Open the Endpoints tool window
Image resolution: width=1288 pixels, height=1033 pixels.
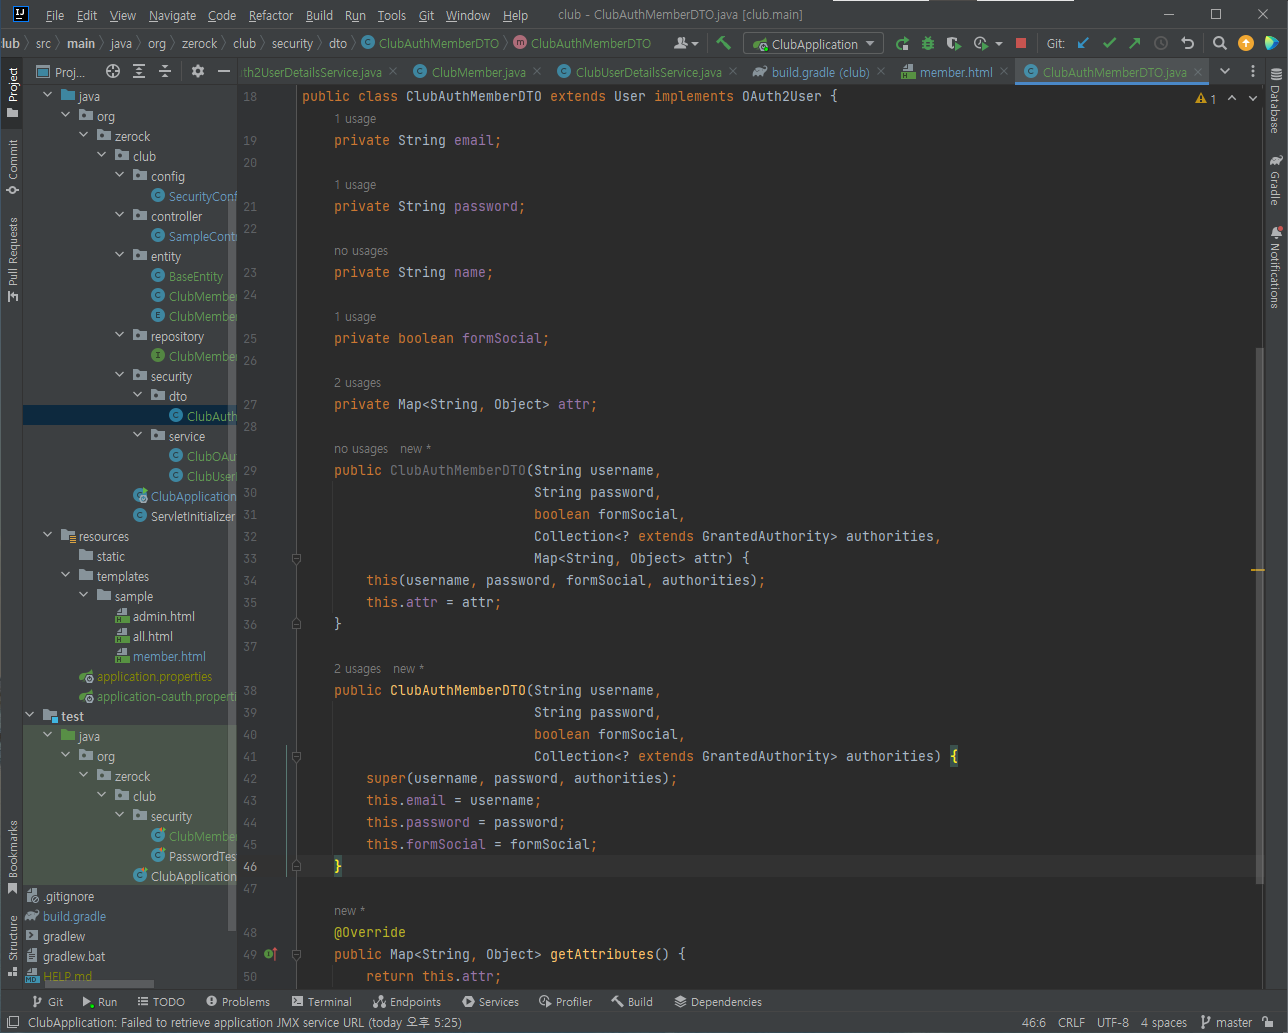tap(406, 1001)
